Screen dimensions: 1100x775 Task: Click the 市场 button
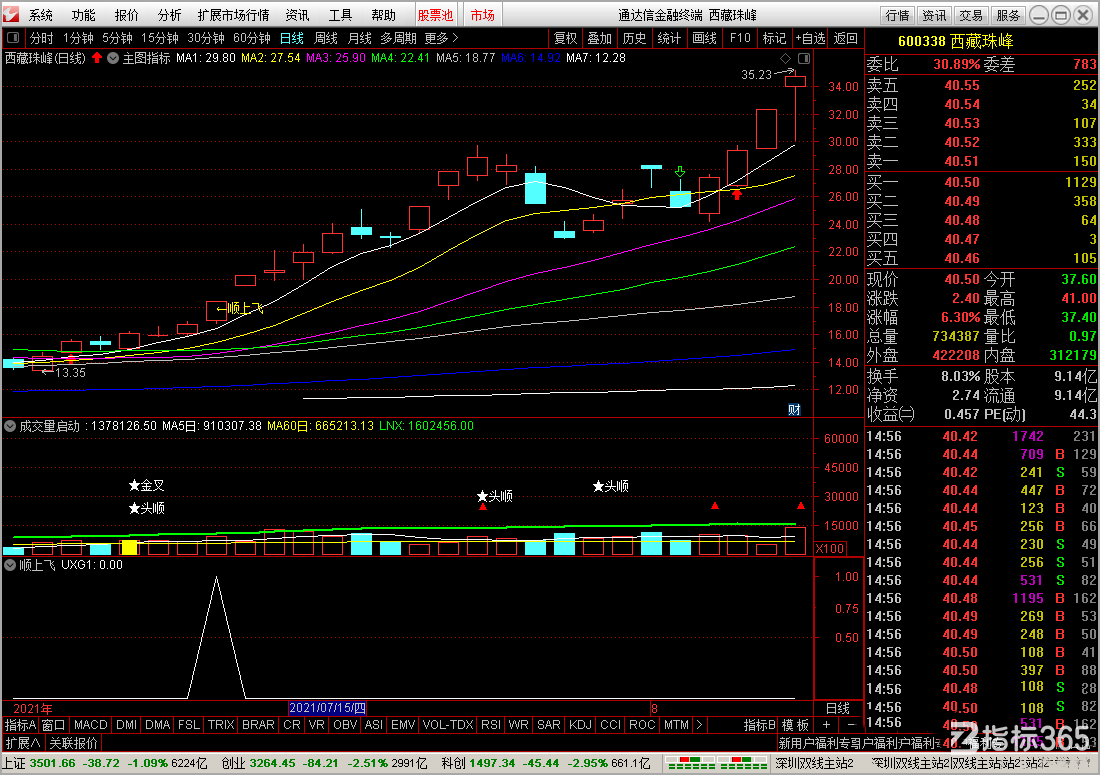click(482, 15)
